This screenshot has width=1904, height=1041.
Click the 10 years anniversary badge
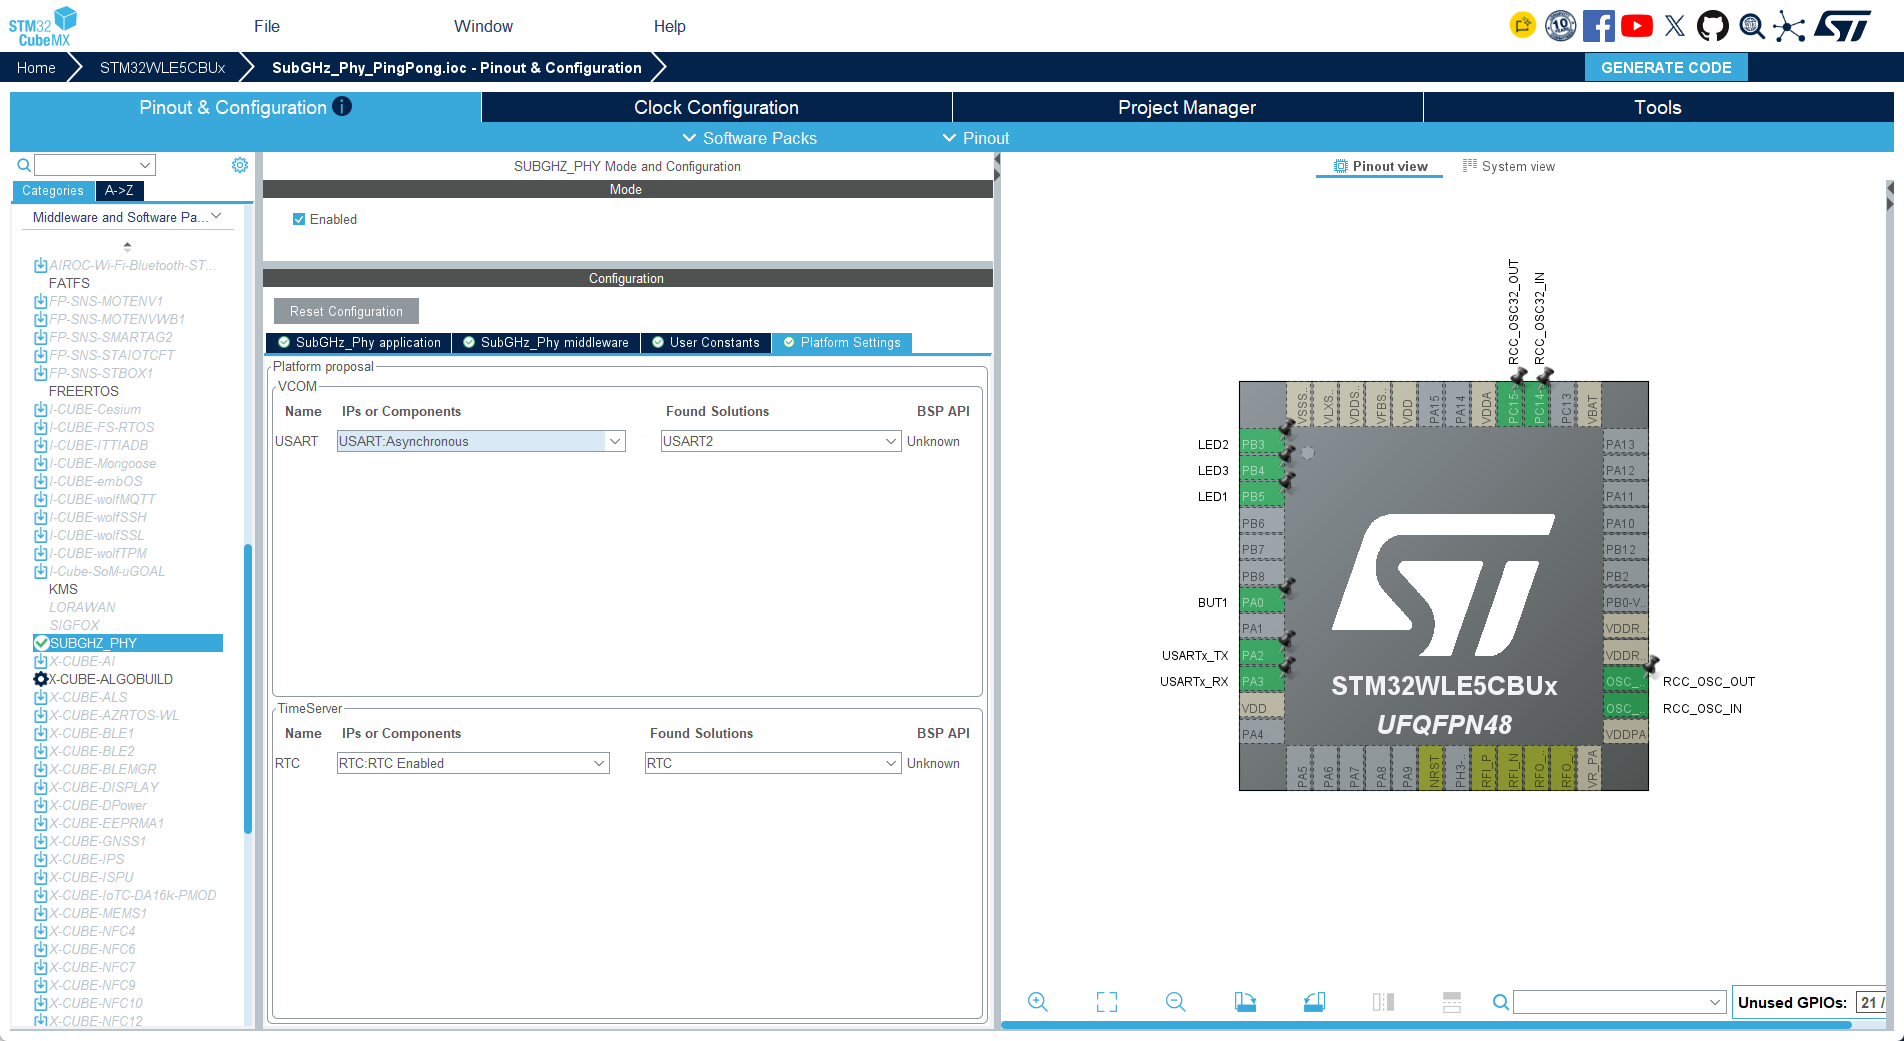click(1560, 26)
